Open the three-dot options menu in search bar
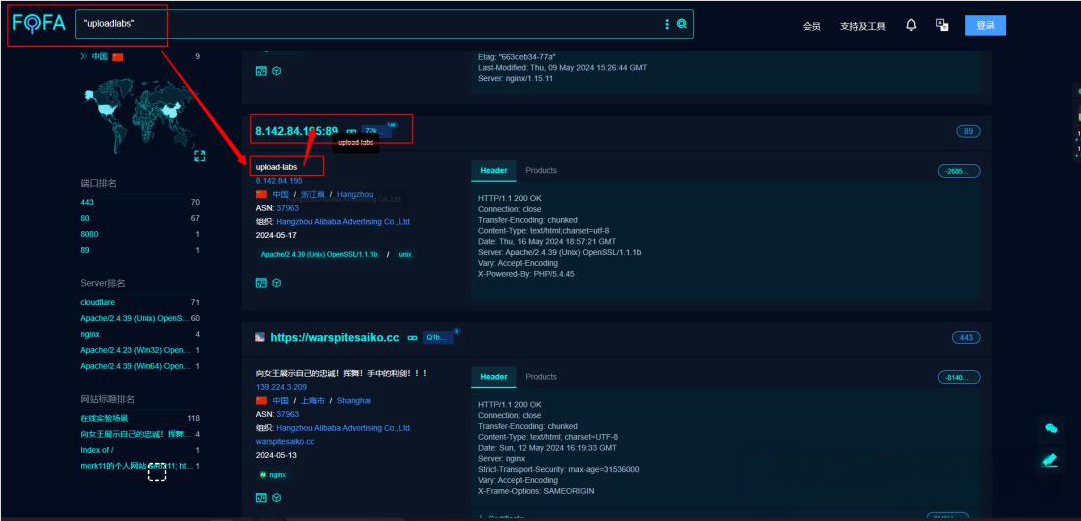Image resolution: width=1081 pixels, height=521 pixels. click(x=667, y=24)
